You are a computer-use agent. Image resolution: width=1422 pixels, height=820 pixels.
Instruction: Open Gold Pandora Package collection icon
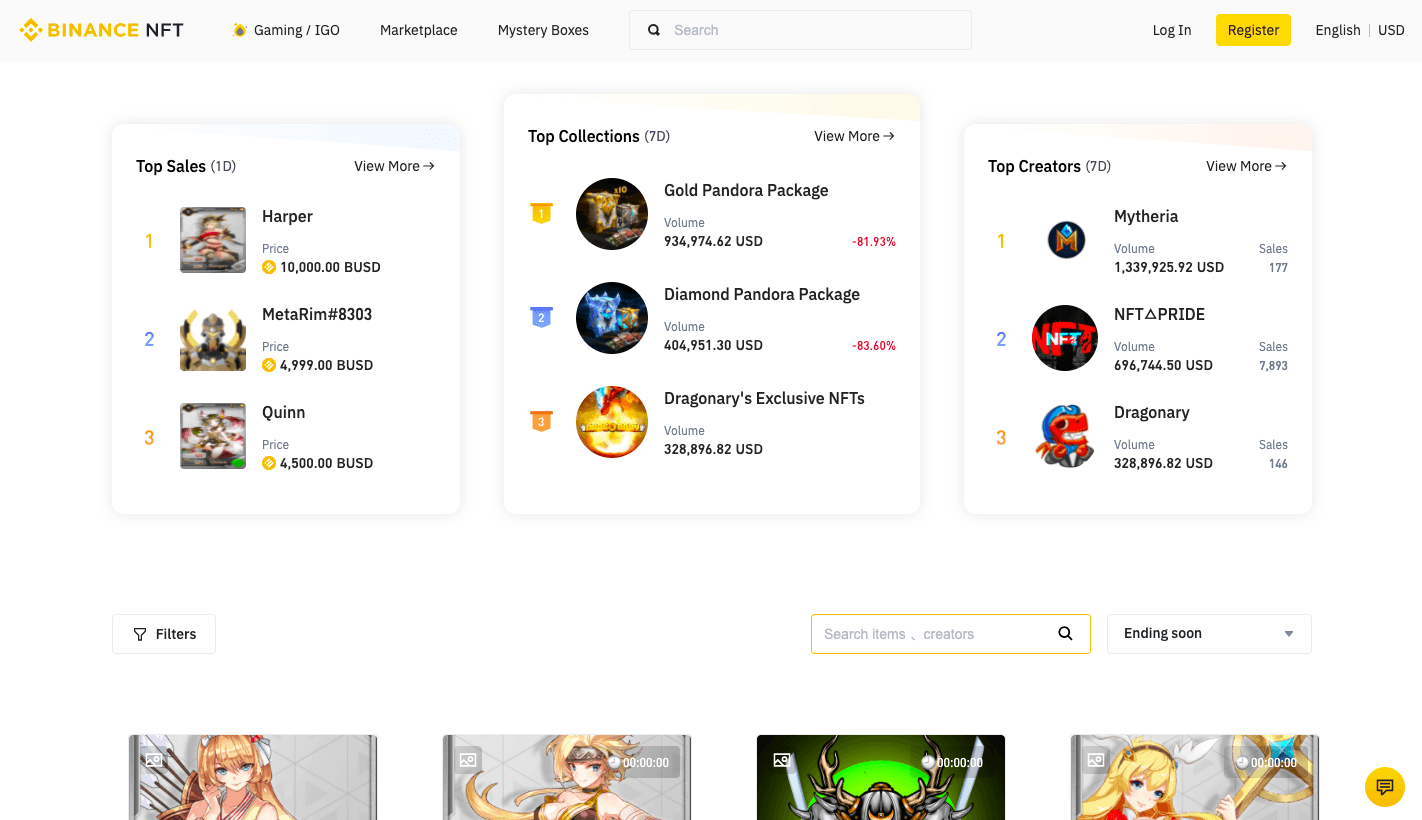click(612, 214)
